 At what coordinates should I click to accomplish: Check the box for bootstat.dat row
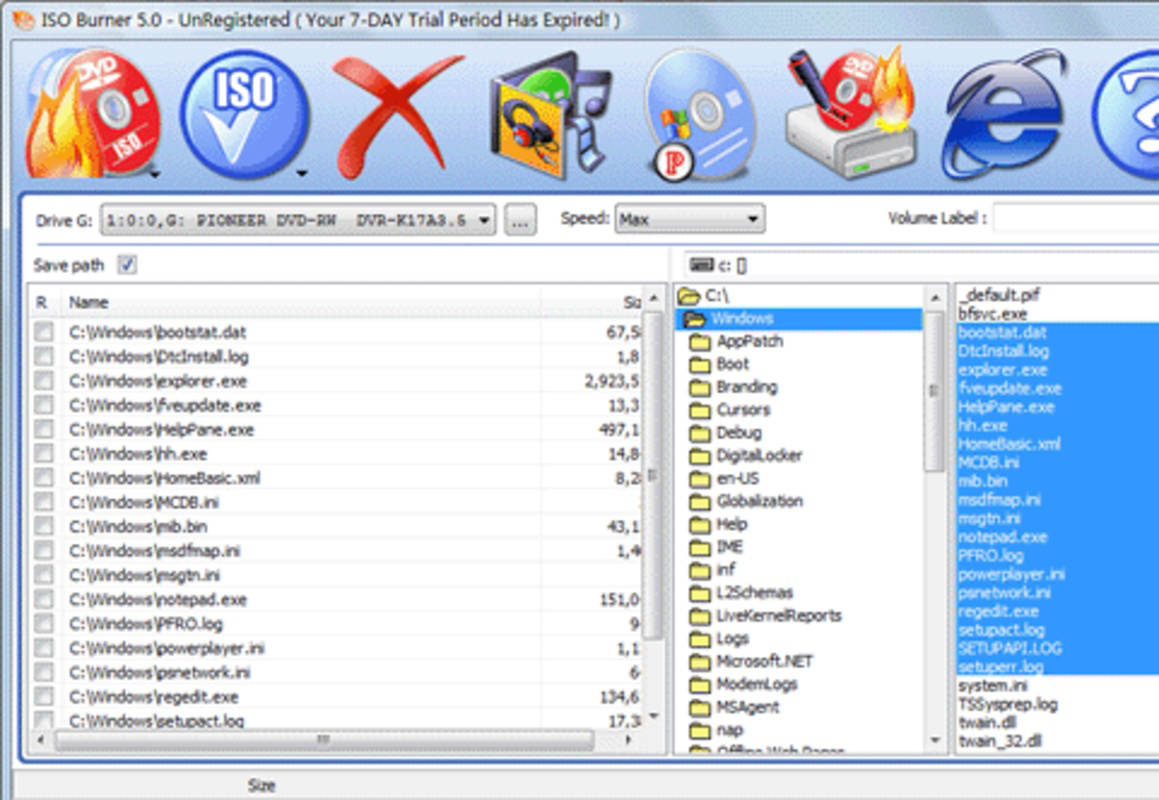(x=44, y=332)
